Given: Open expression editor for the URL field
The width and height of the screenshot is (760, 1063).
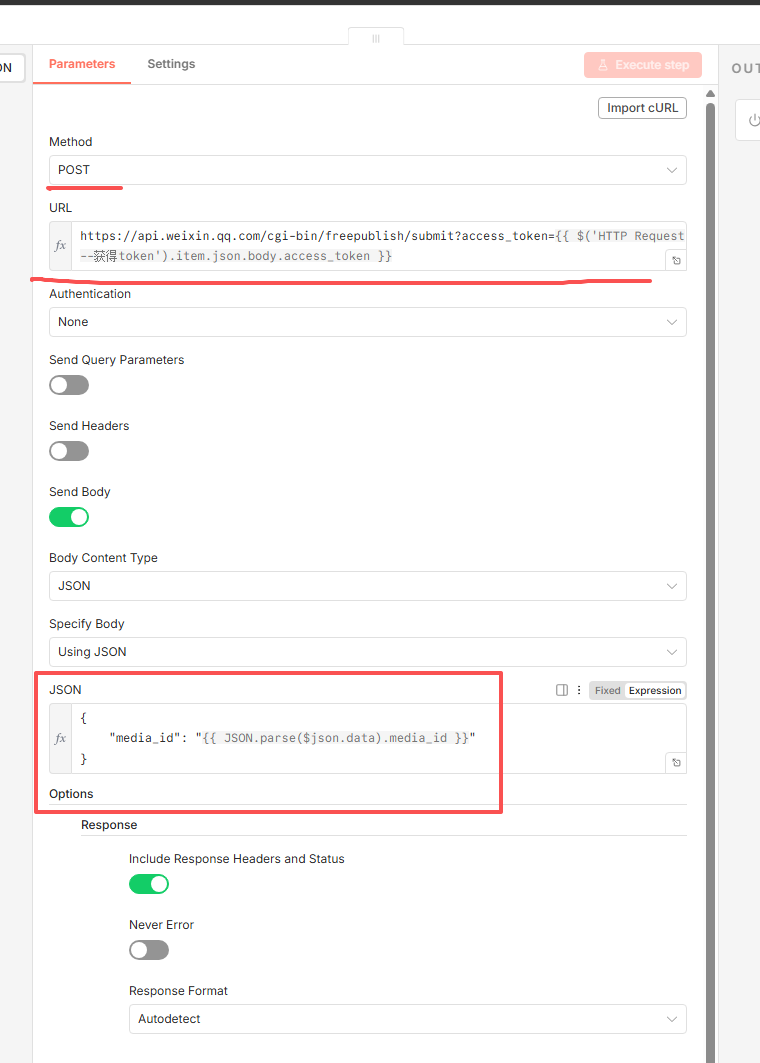Looking at the screenshot, I should pos(676,260).
